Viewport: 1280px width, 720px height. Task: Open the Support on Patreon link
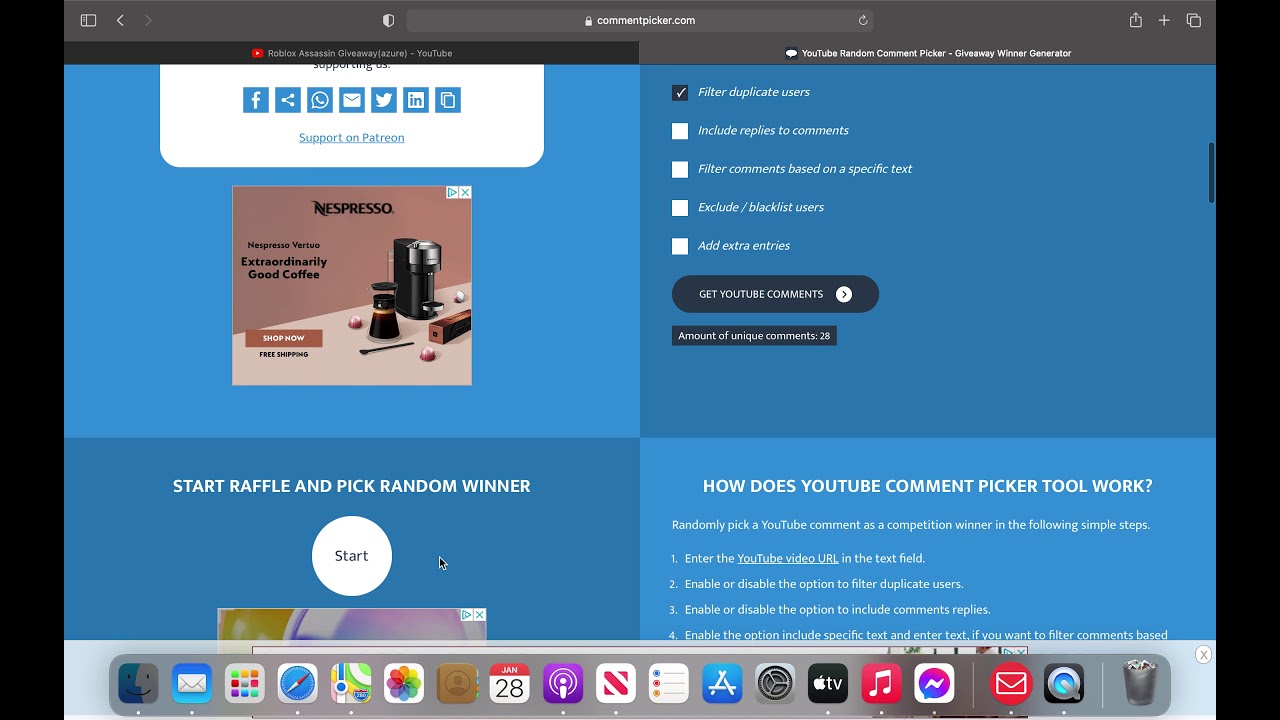click(x=352, y=138)
